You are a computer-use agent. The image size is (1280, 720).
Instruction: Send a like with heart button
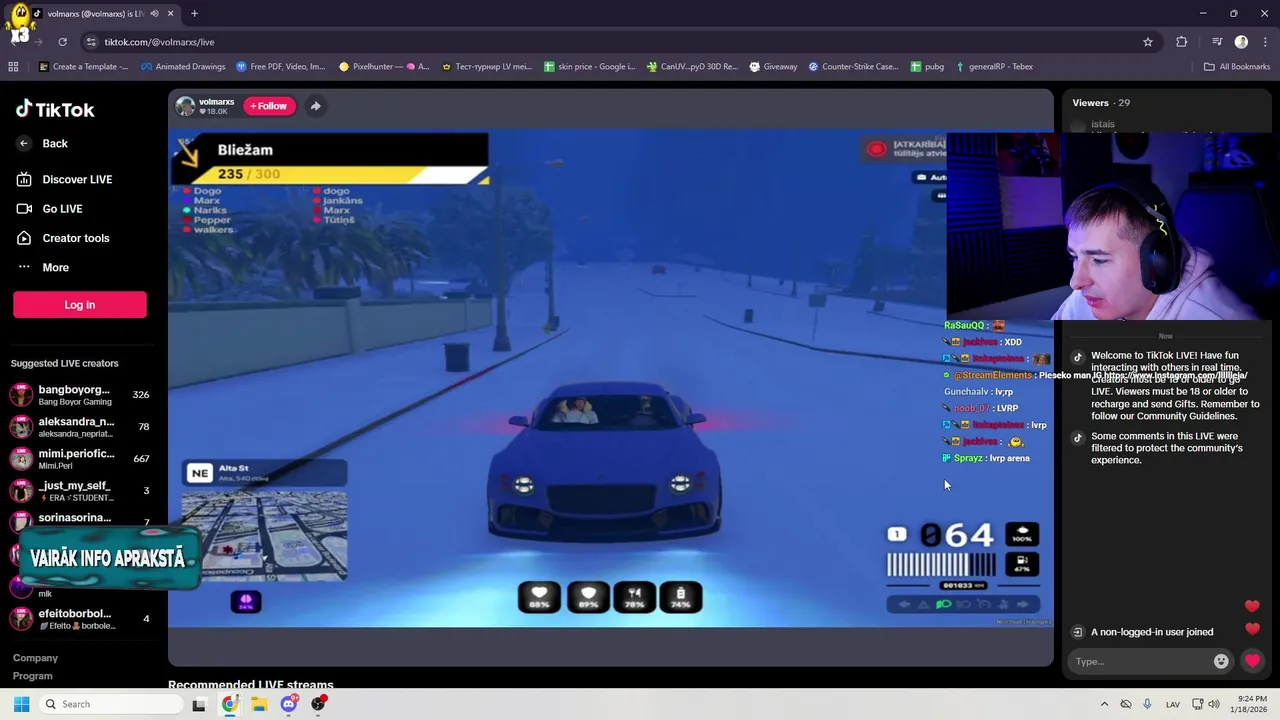pyautogui.click(x=1252, y=661)
